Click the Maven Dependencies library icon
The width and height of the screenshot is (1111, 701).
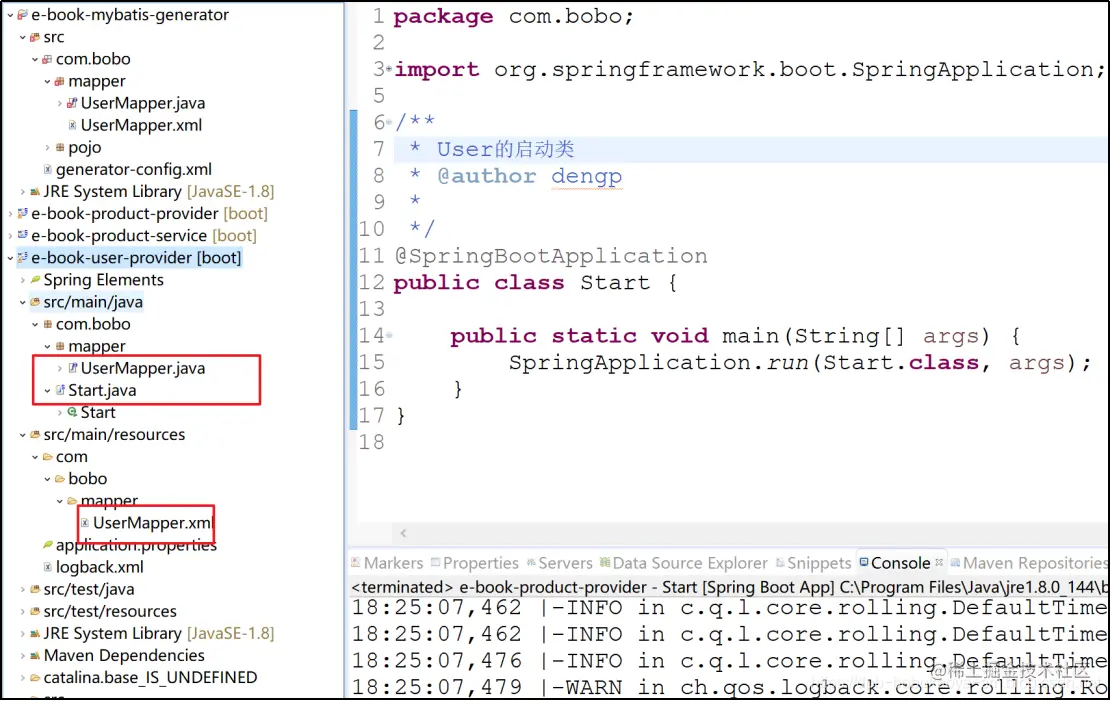click(35, 656)
